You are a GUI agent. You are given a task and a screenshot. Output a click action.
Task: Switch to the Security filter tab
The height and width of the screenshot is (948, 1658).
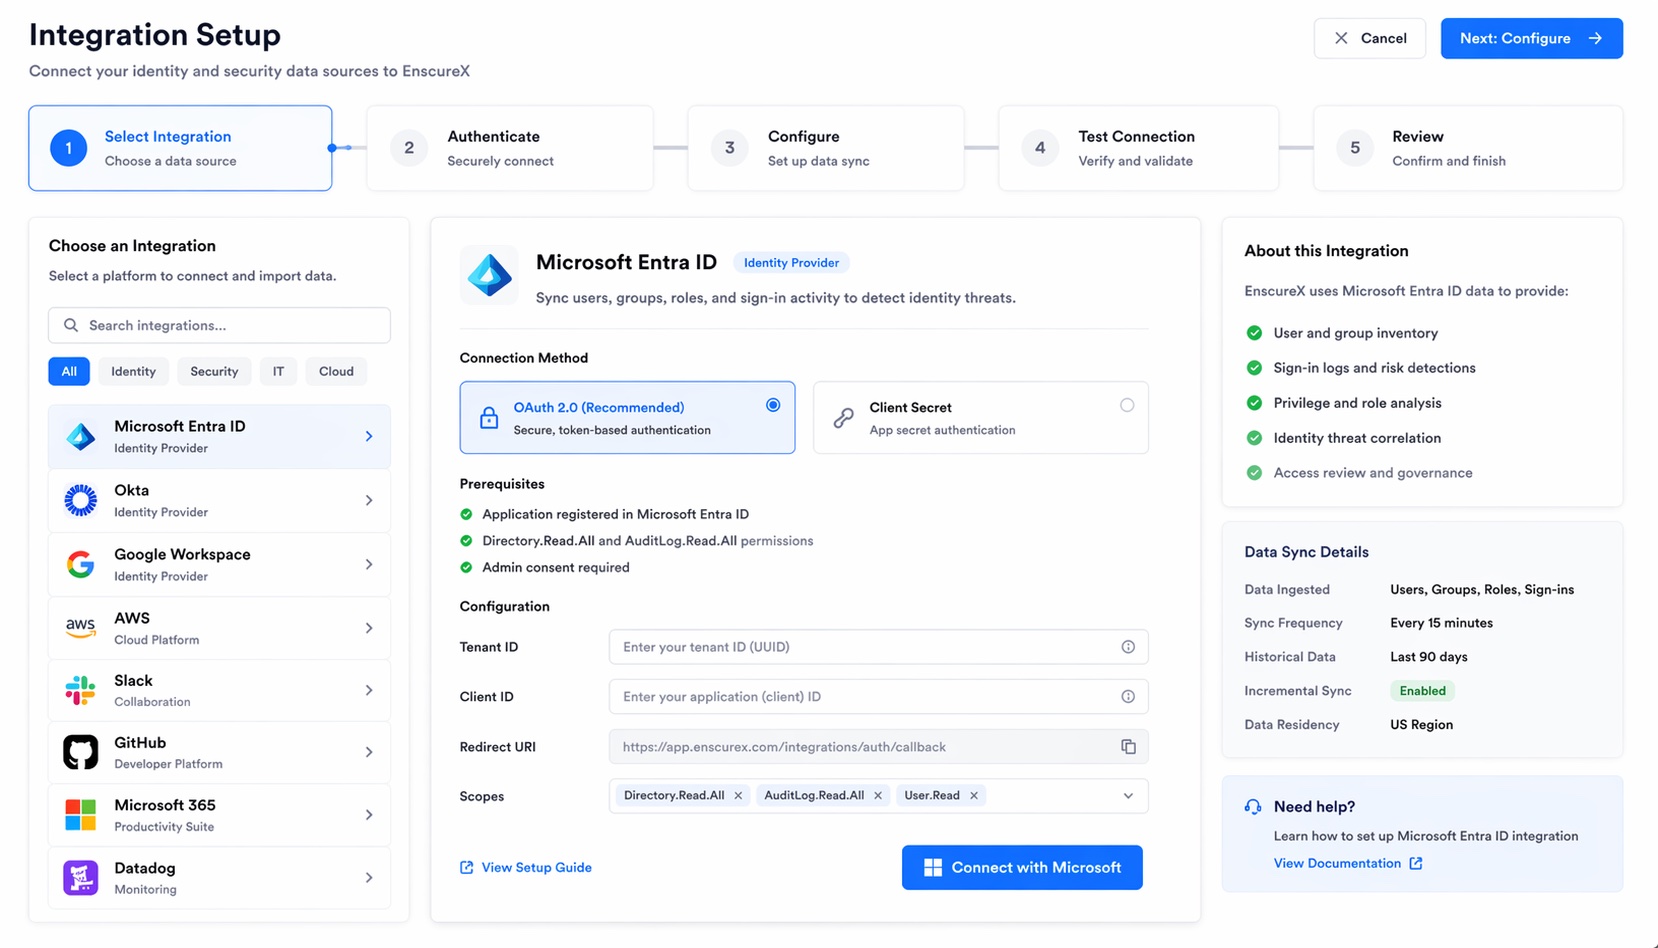tap(214, 371)
